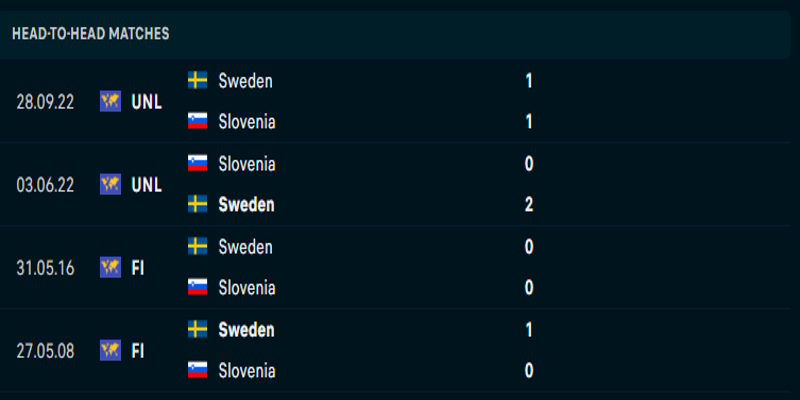The height and width of the screenshot is (400, 800).
Task: Click Sweden flag in the 28.09.22 match
Action: click(198, 80)
